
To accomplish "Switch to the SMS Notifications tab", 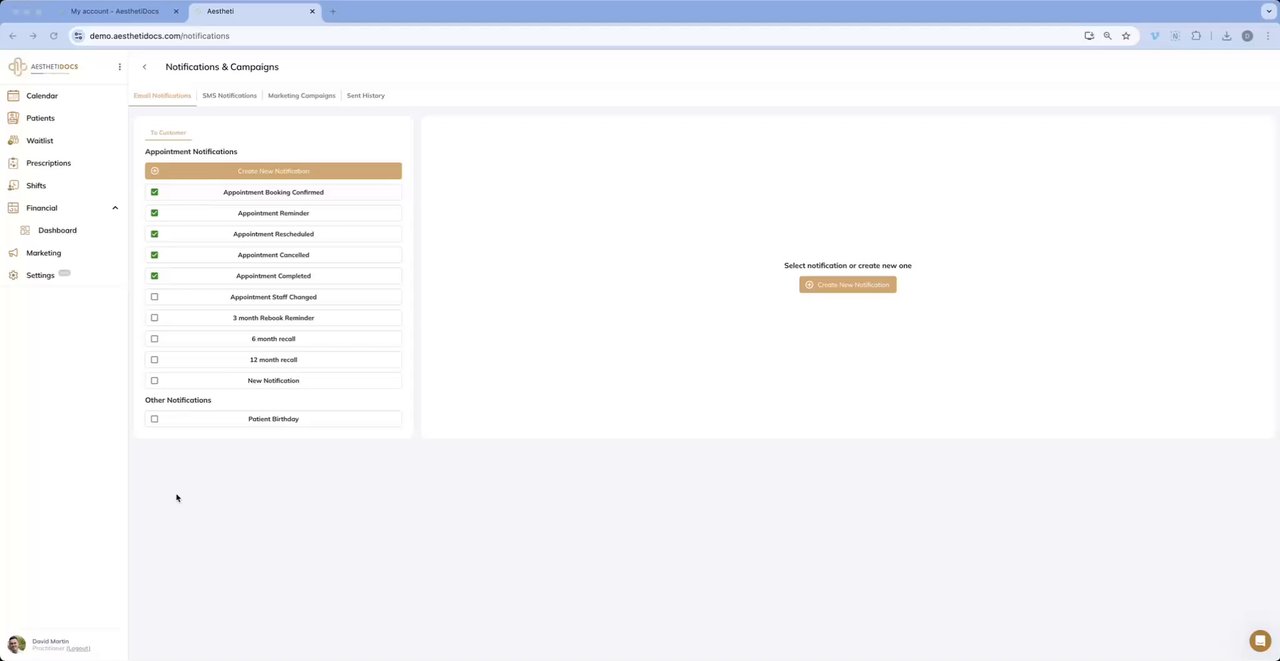I will click(229, 96).
